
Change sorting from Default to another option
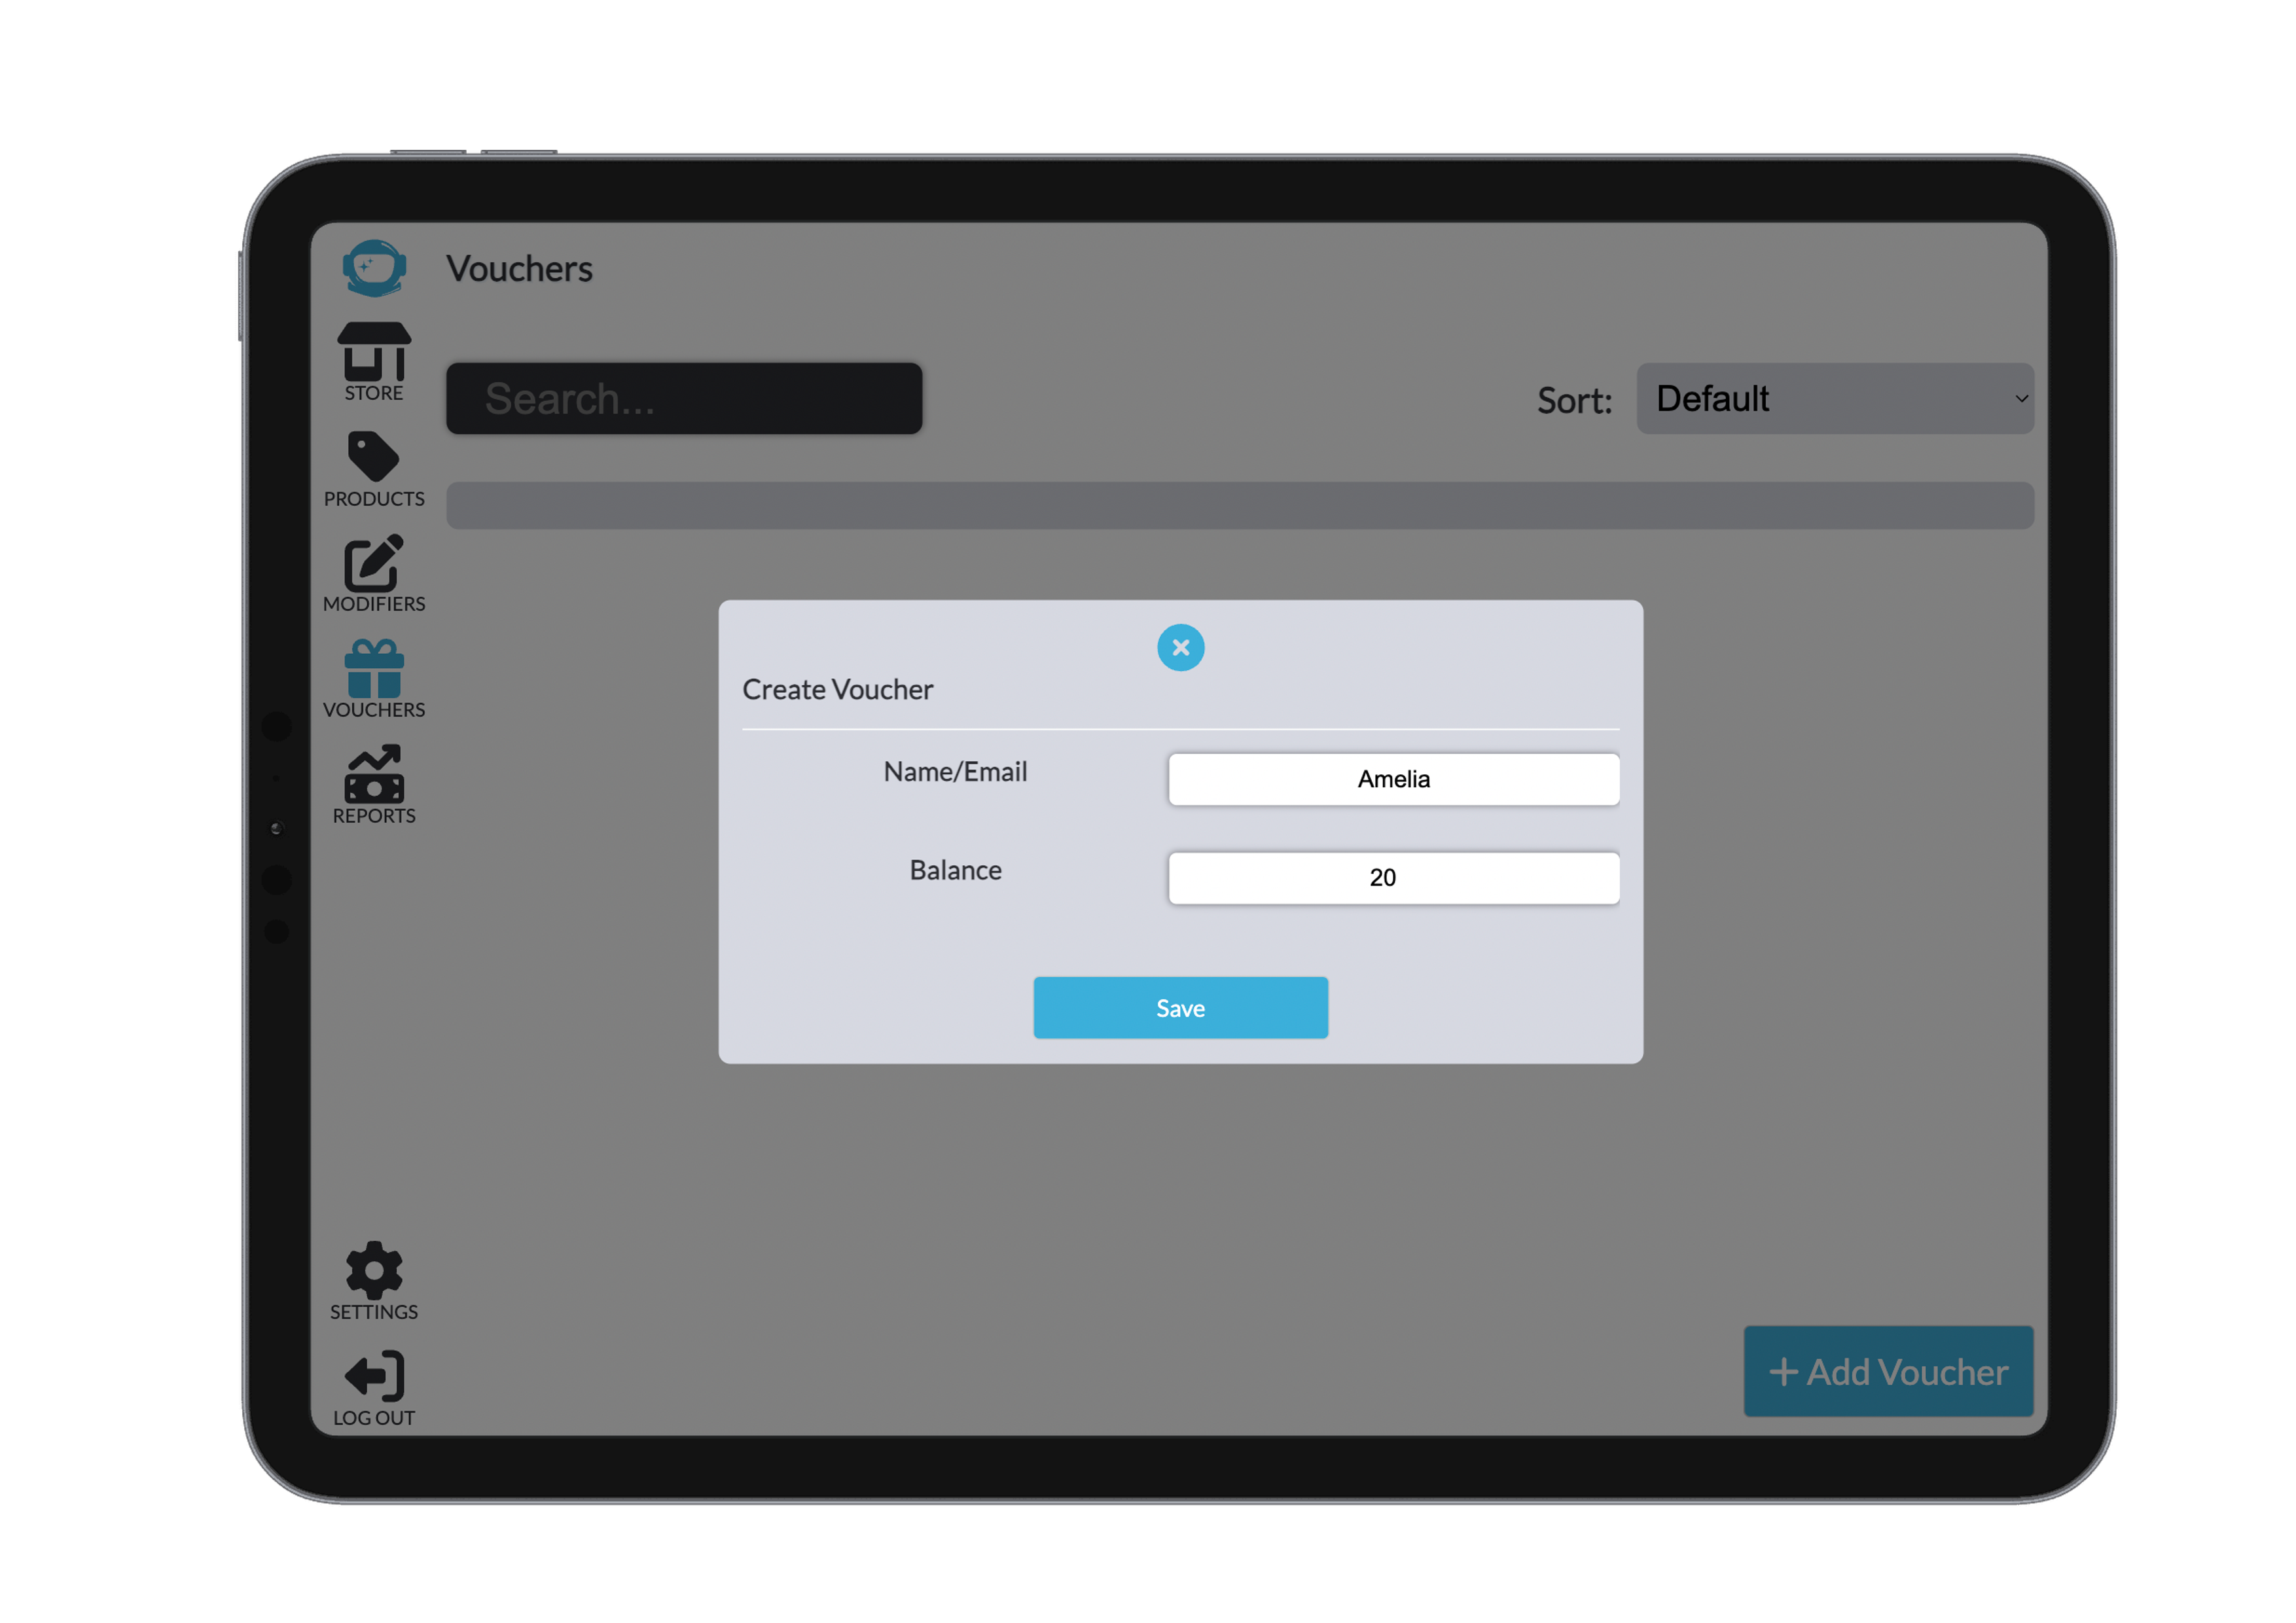[1834, 398]
